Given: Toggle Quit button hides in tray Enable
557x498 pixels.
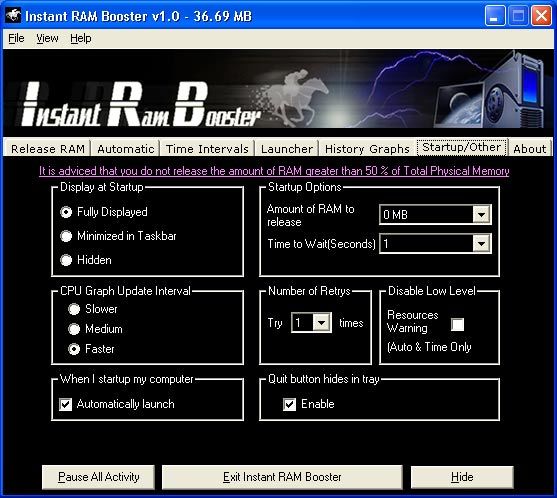Looking at the screenshot, I should coord(289,404).
